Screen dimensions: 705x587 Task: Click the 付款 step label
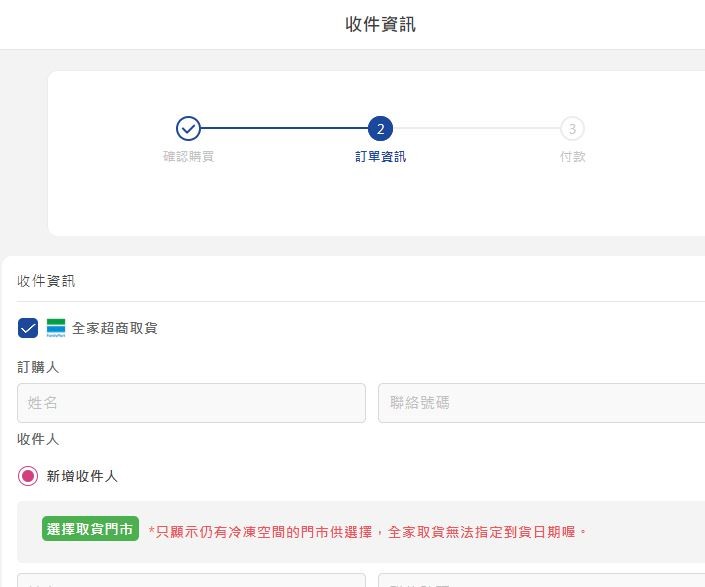[572, 156]
